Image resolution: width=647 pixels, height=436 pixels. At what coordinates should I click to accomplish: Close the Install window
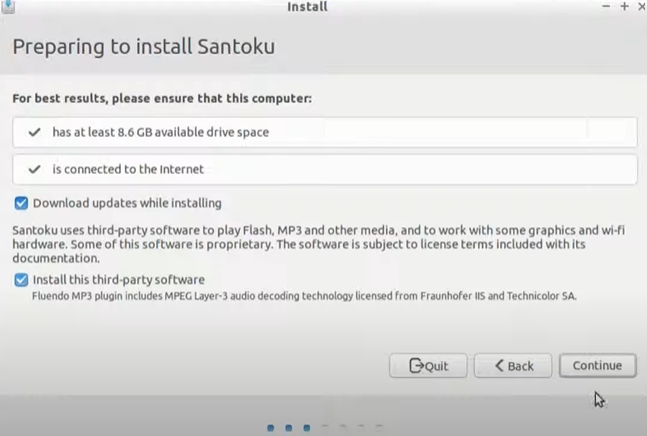tap(640, 7)
